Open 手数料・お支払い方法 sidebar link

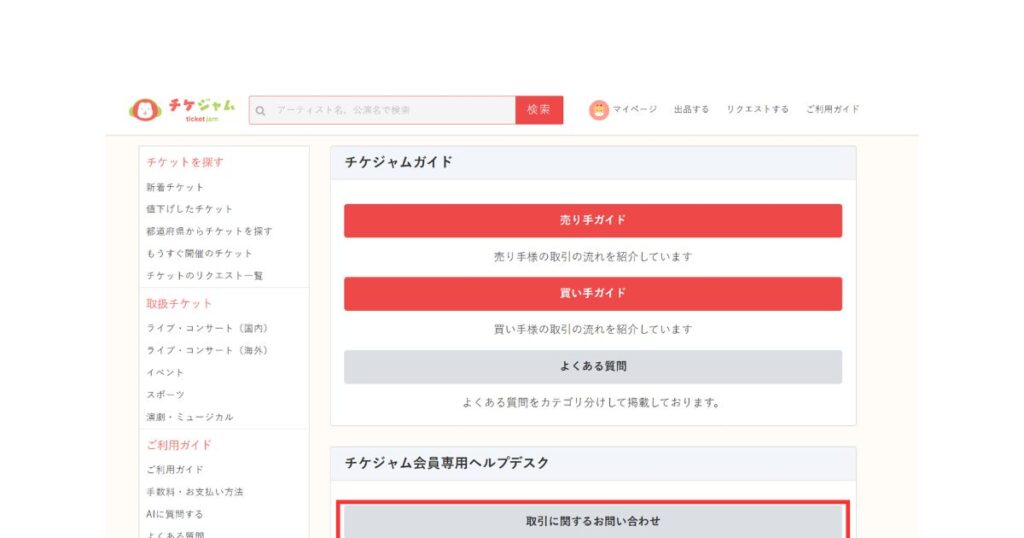pos(195,492)
